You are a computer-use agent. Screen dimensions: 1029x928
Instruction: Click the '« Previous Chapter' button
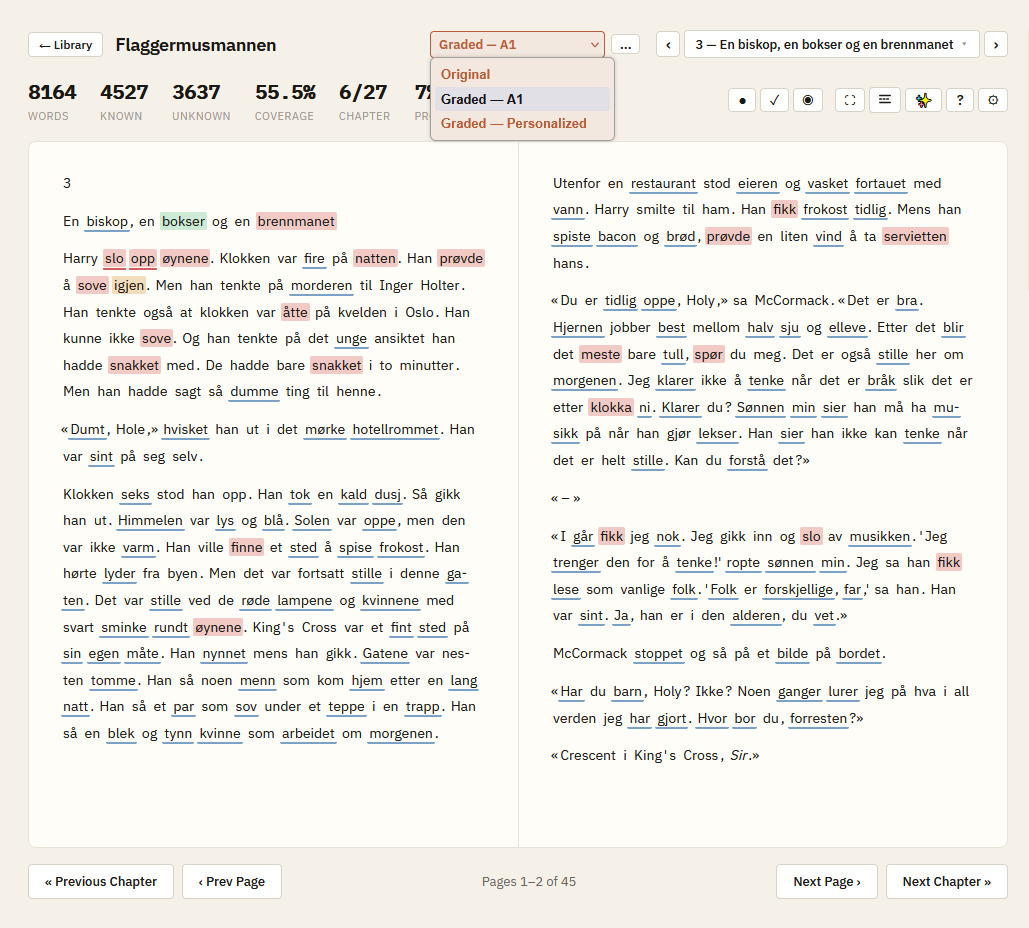coord(101,881)
